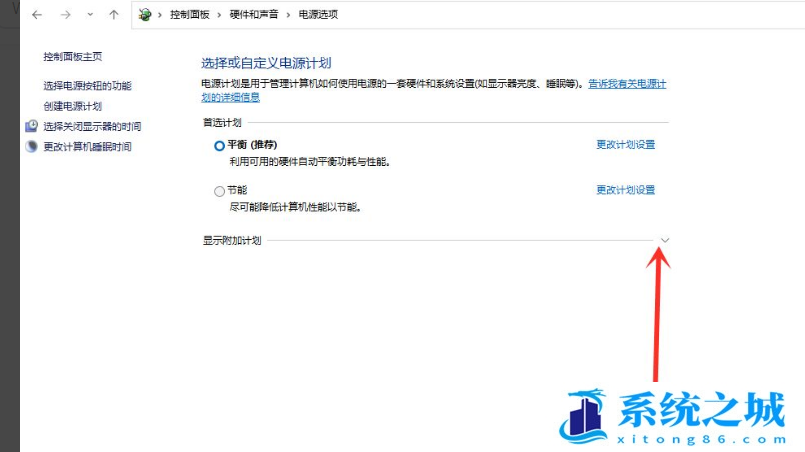Click the Control Panel icon in address bar
805x452 pixels.
click(x=147, y=15)
